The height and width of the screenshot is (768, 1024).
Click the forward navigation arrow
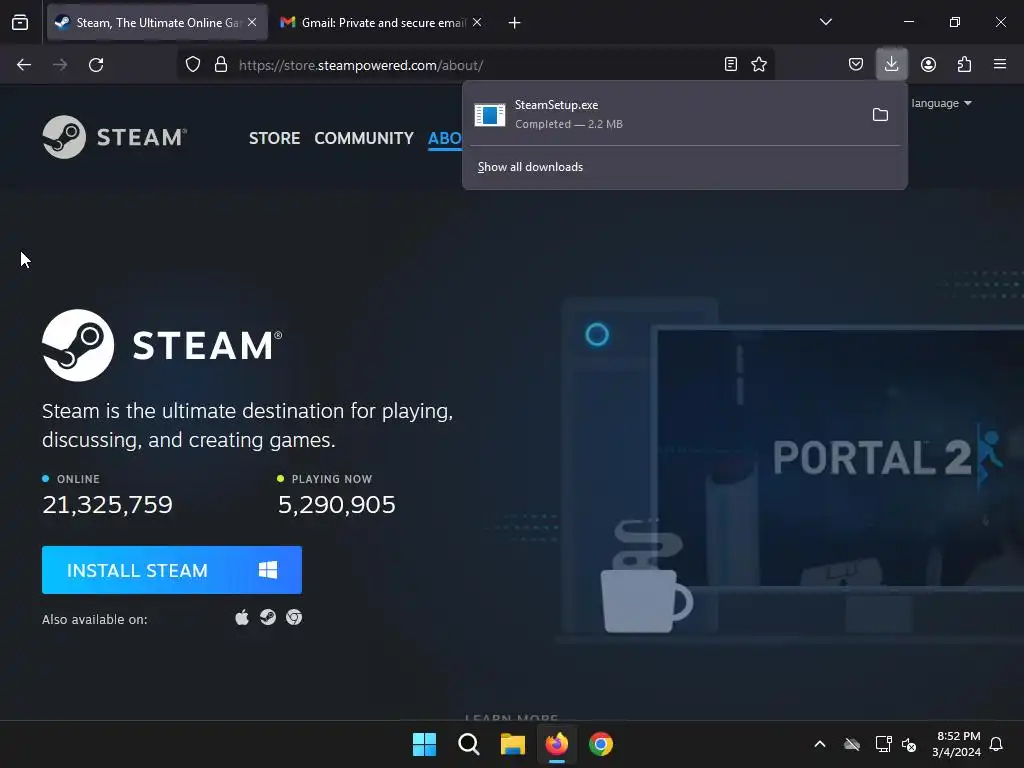click(x=60, y=65)
